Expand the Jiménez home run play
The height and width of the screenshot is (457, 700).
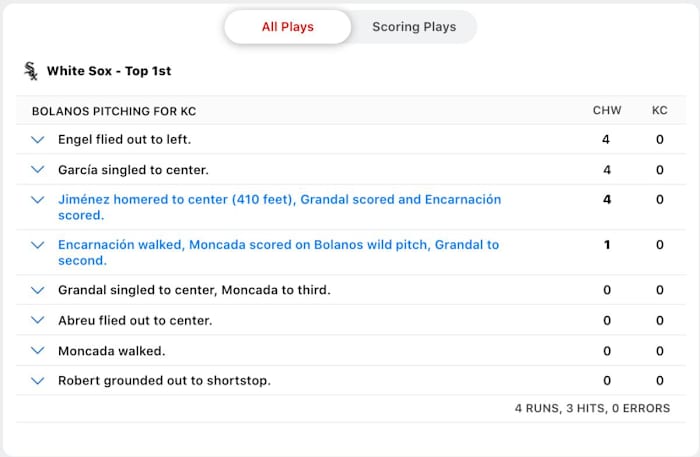(38, 200)
